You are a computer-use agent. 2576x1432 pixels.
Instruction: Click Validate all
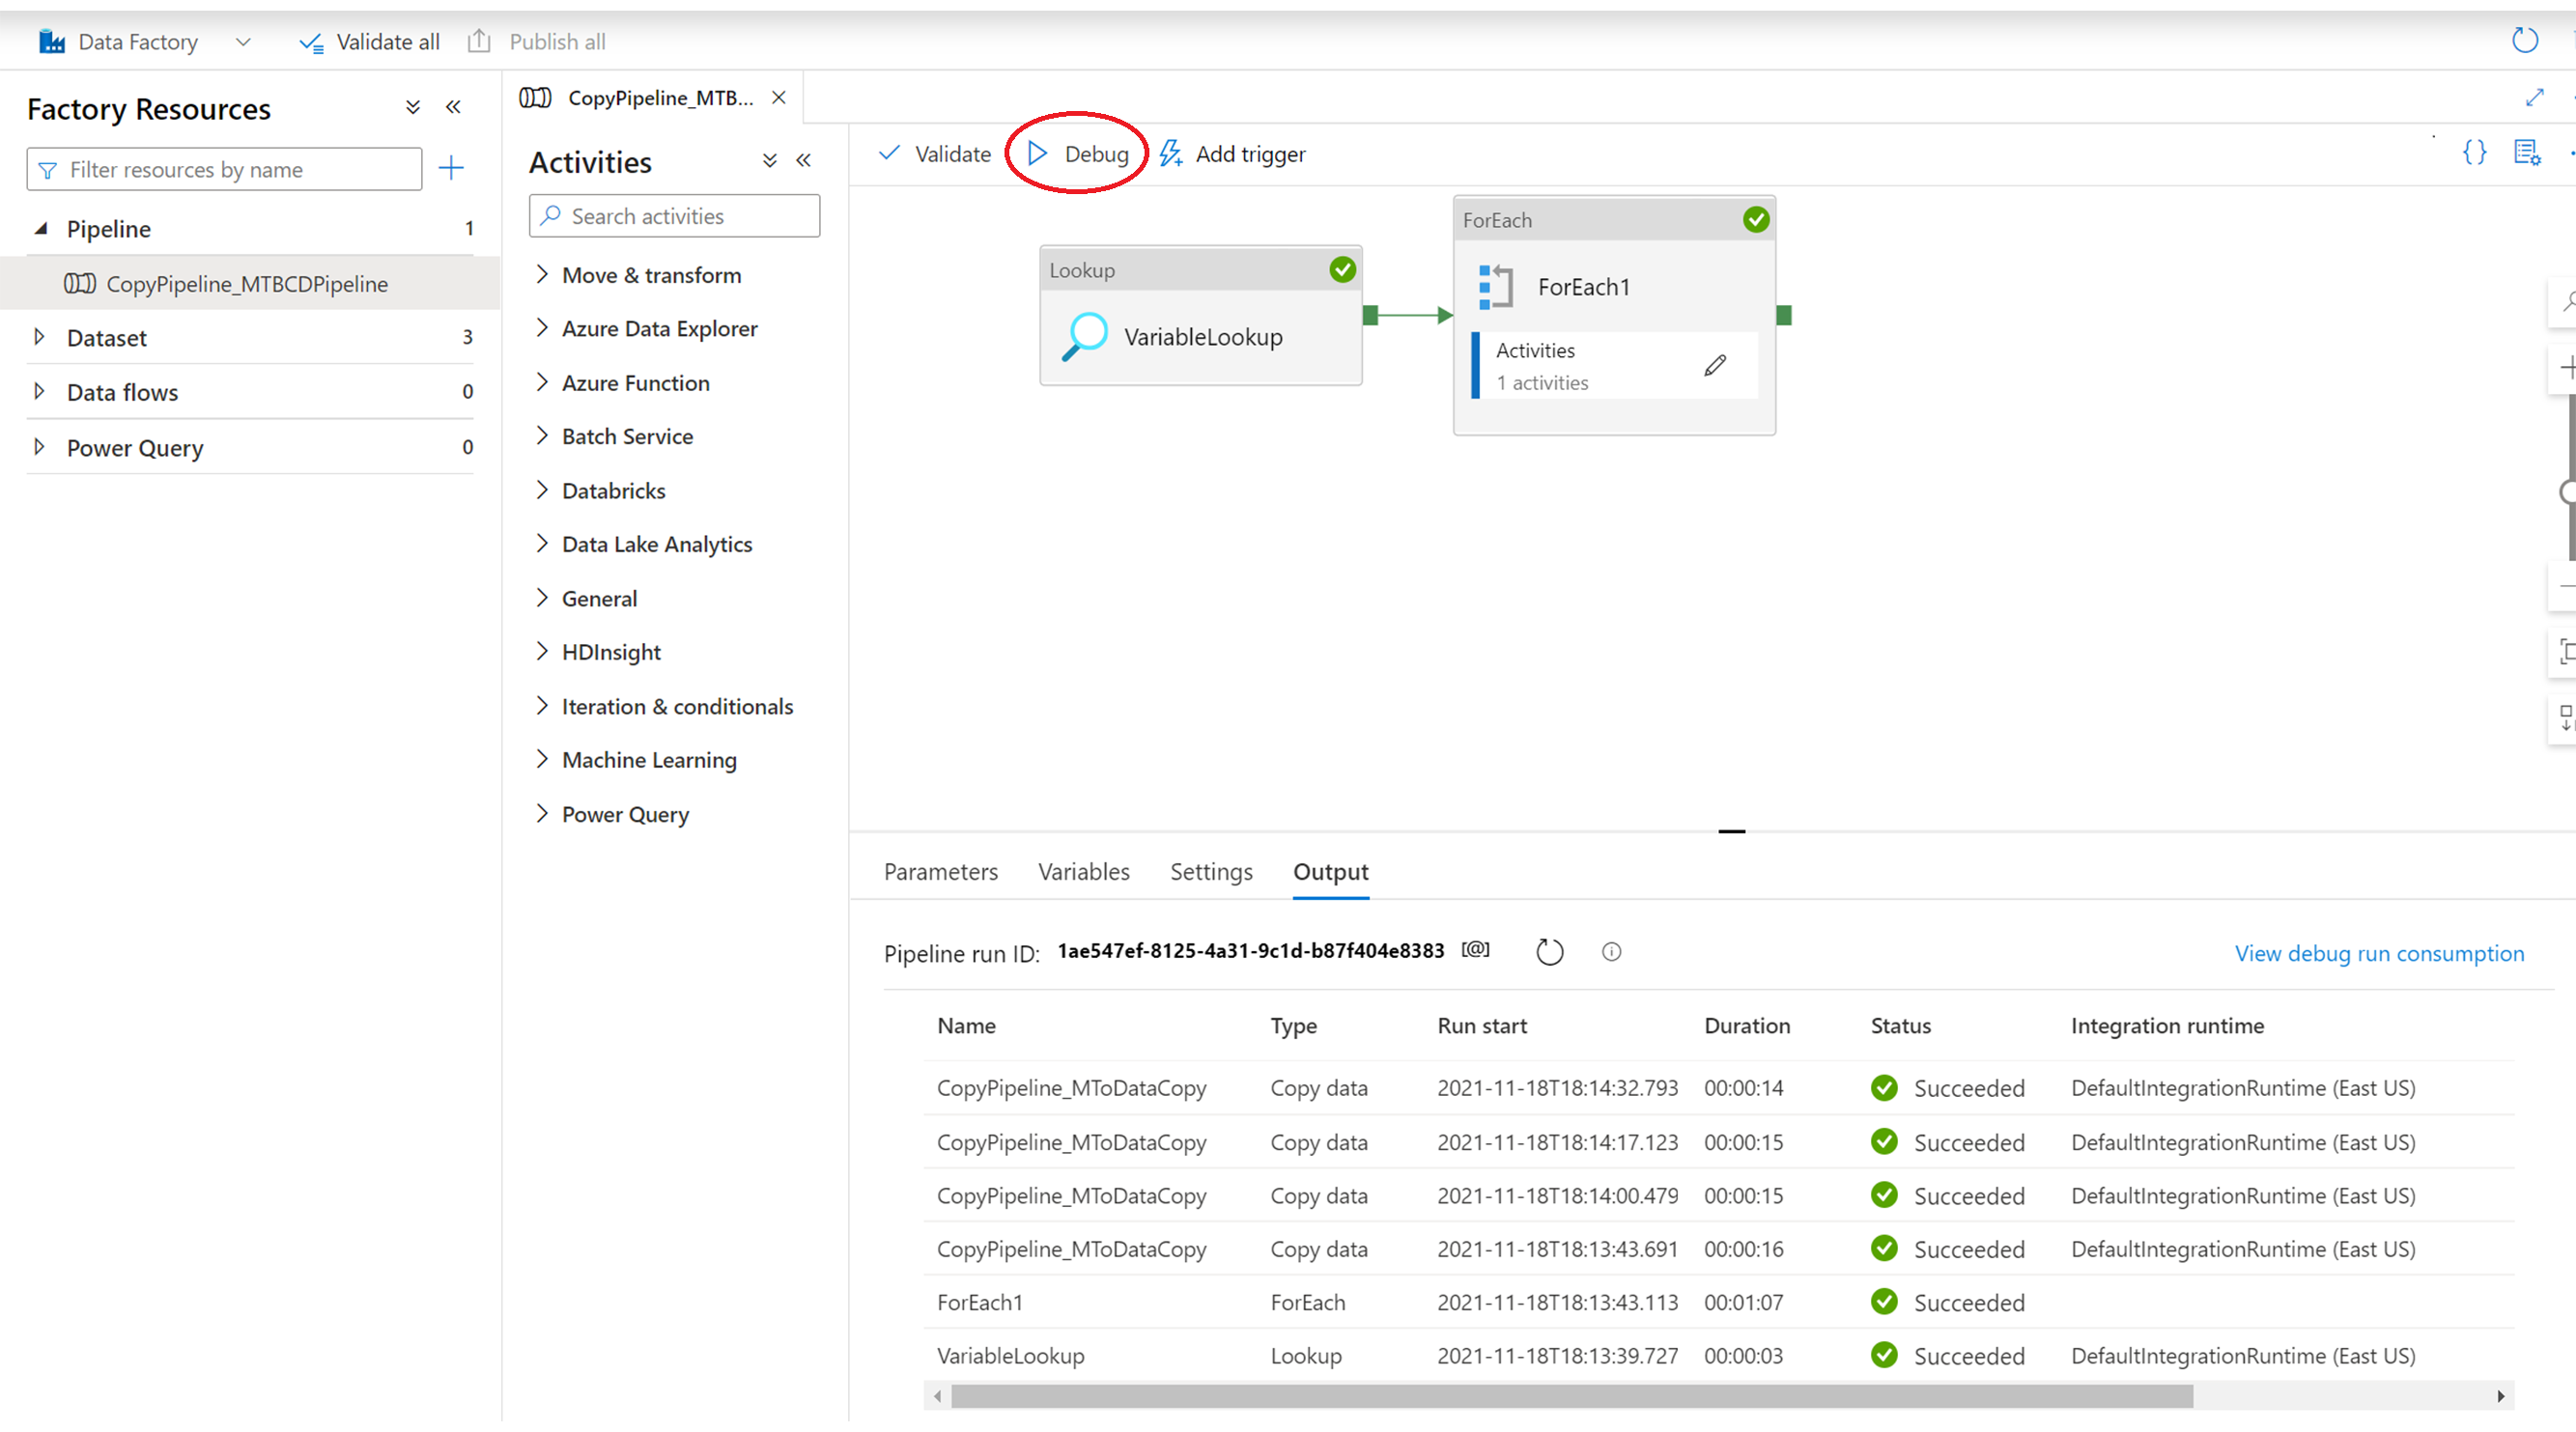click(369, 42)
